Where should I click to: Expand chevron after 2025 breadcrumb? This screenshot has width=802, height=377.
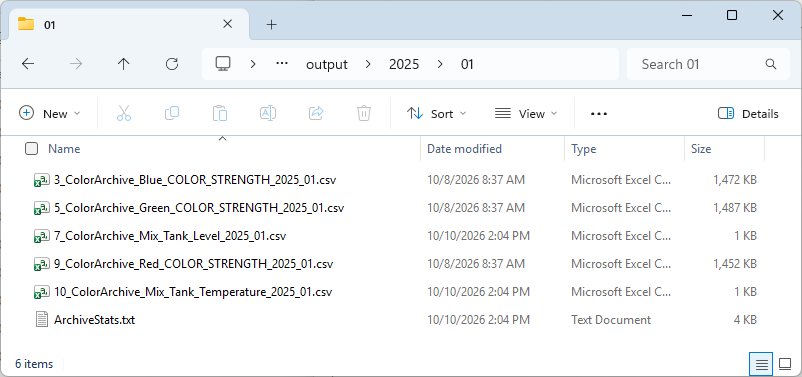point(439,64)
